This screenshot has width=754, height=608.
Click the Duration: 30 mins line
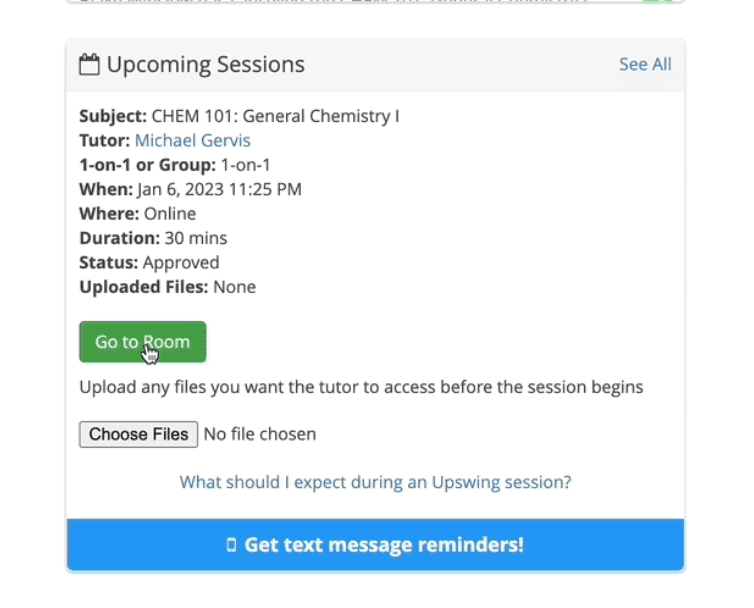click(x=153, y=238)
